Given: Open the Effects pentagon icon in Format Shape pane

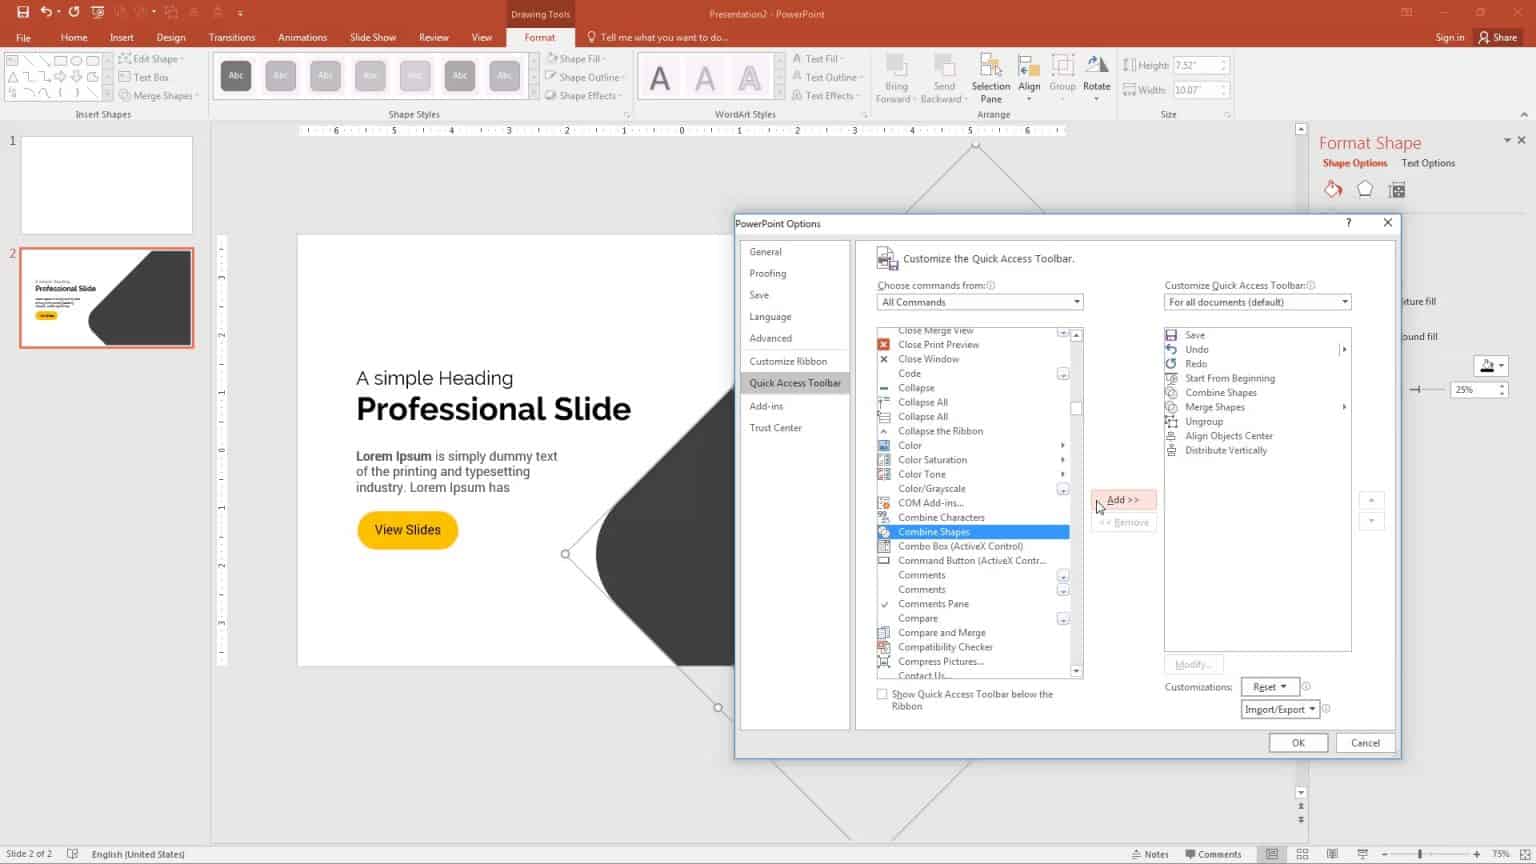Looking at the screenshot, I should [1364, 189].
